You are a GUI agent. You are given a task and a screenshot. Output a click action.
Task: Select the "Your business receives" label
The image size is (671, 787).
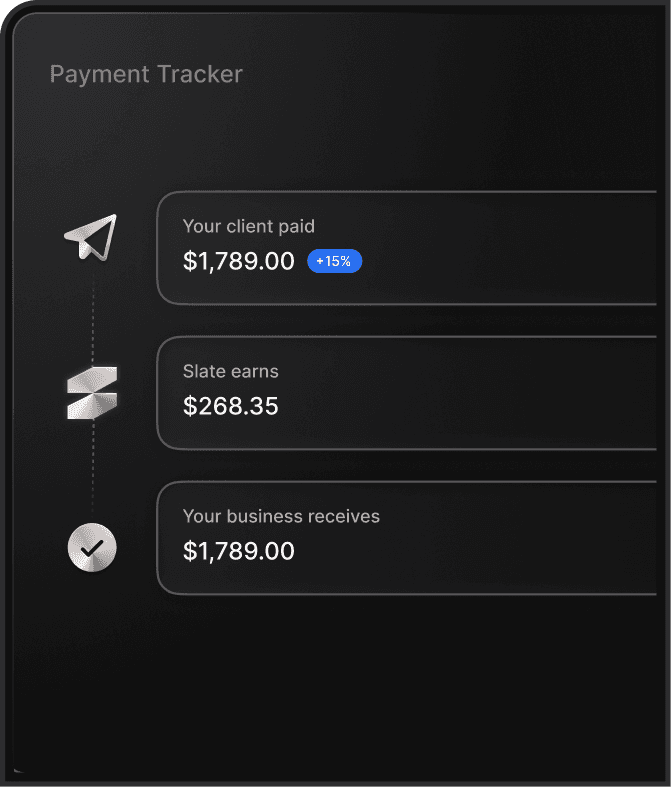coord(281,517)
